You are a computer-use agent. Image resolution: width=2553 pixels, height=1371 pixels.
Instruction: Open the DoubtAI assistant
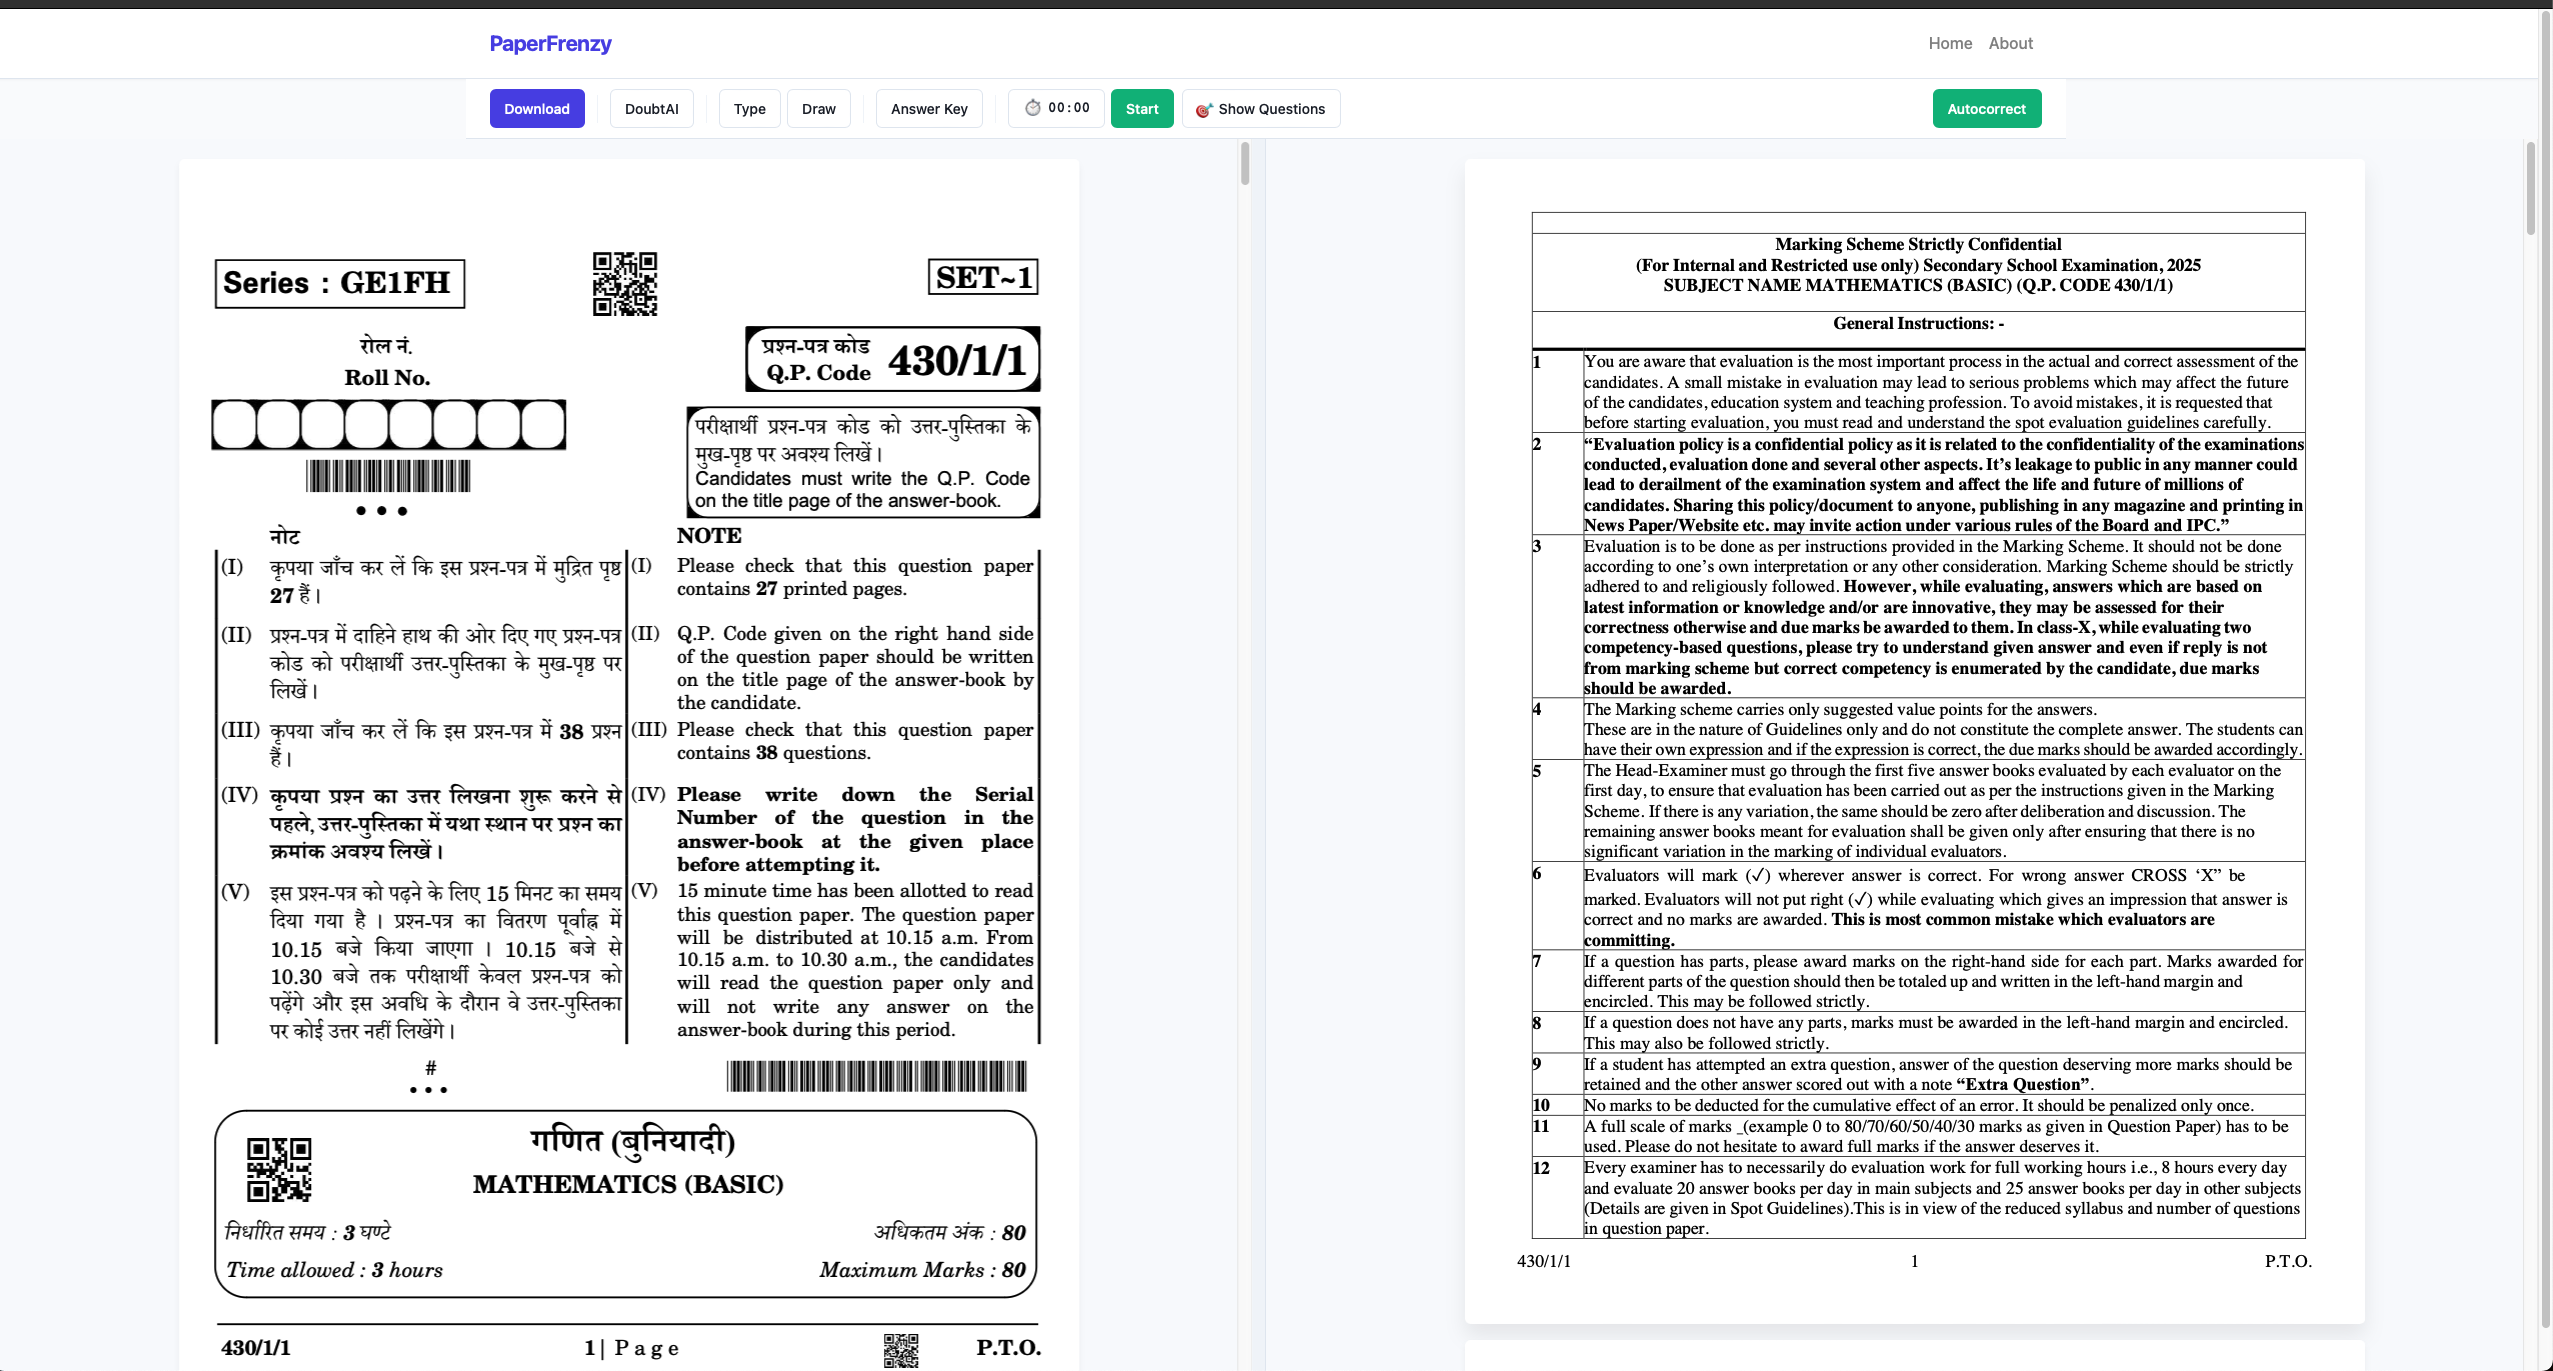(x=651, y=109)
